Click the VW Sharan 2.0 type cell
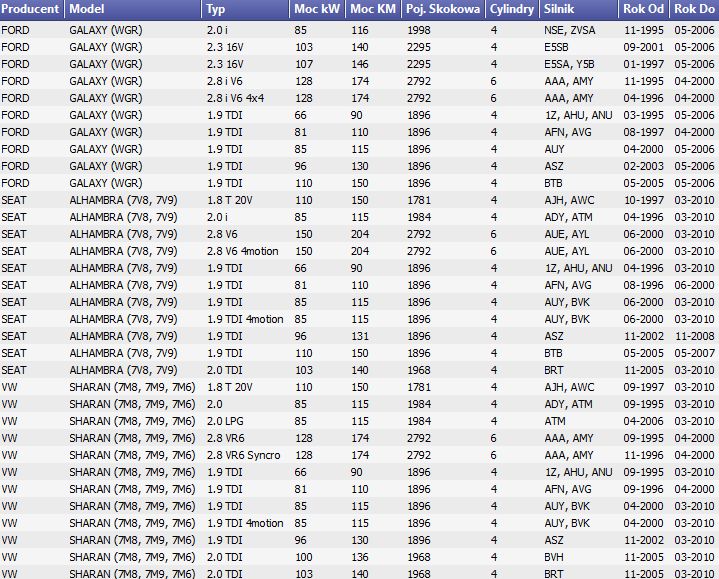This screenshot has width=719, height=579. [215, 404]
